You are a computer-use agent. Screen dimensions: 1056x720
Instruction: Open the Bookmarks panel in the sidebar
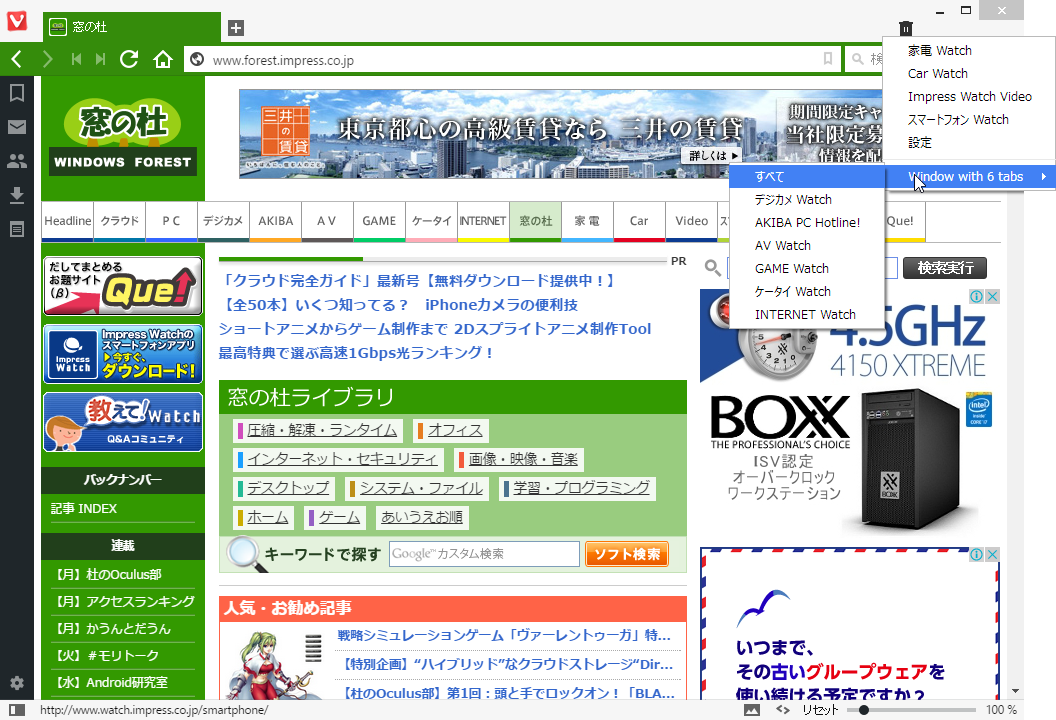click(16, 93)
